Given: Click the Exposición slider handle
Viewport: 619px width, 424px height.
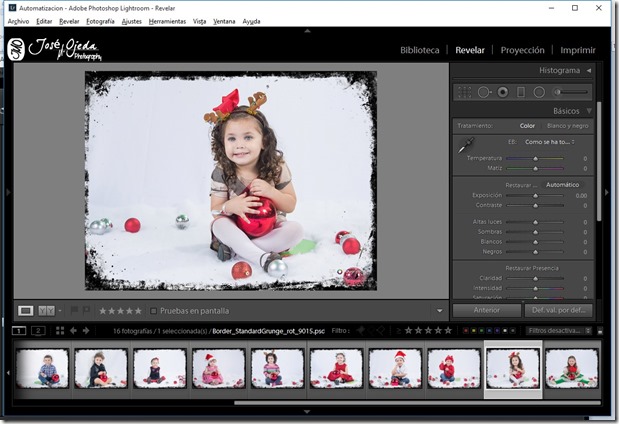Looking at the screenshot, I should pos(535,195).
